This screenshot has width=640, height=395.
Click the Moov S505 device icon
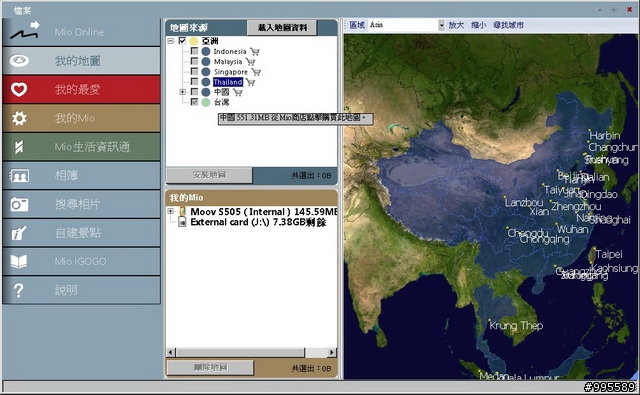pyautogui.click(x=182, y=211)
